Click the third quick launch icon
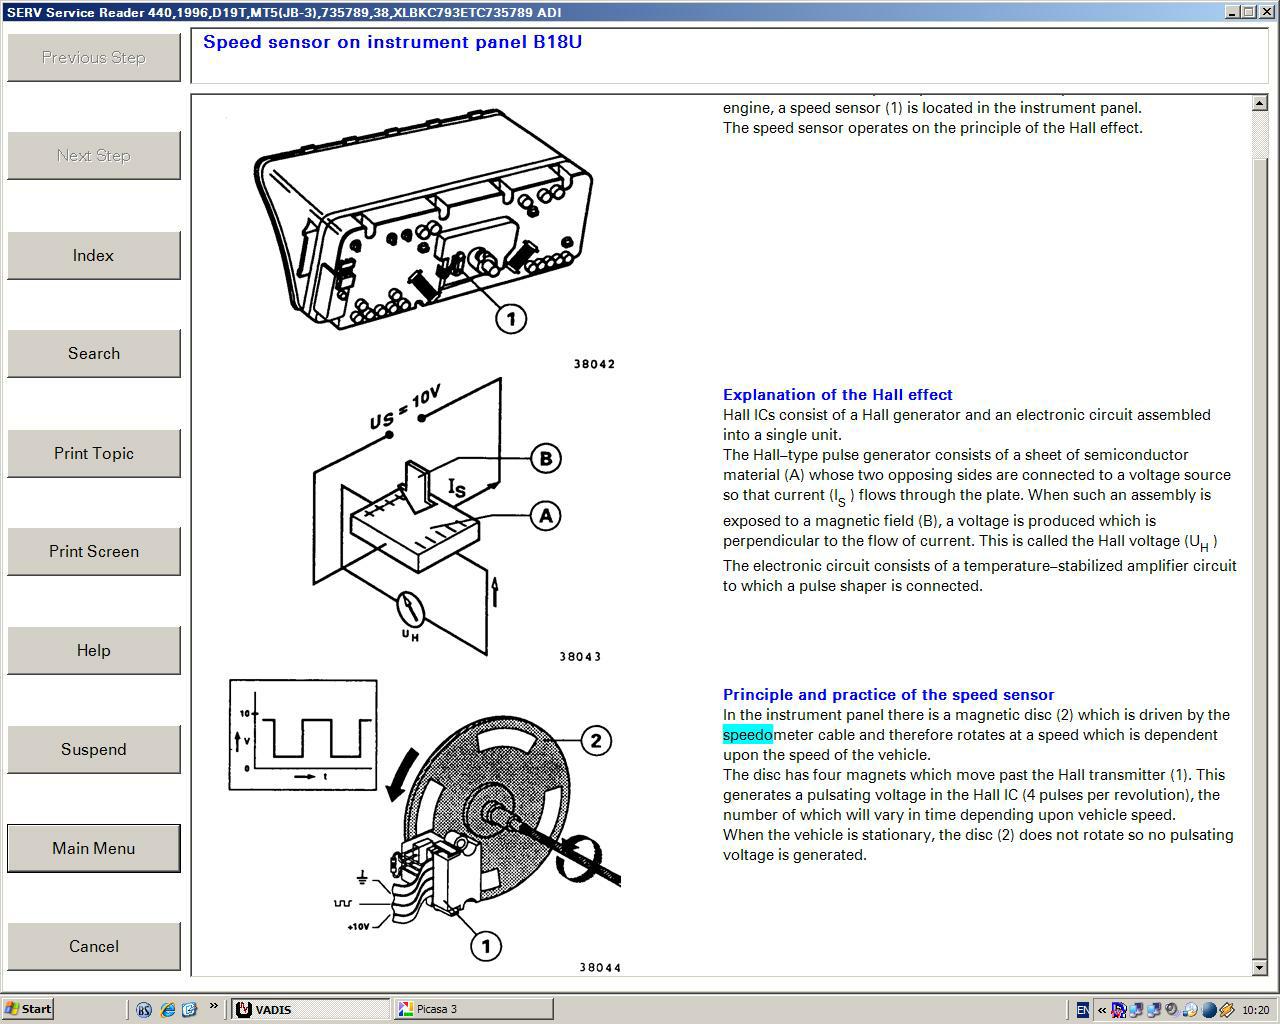1280x1024 pixels. tap(189, 1010)
